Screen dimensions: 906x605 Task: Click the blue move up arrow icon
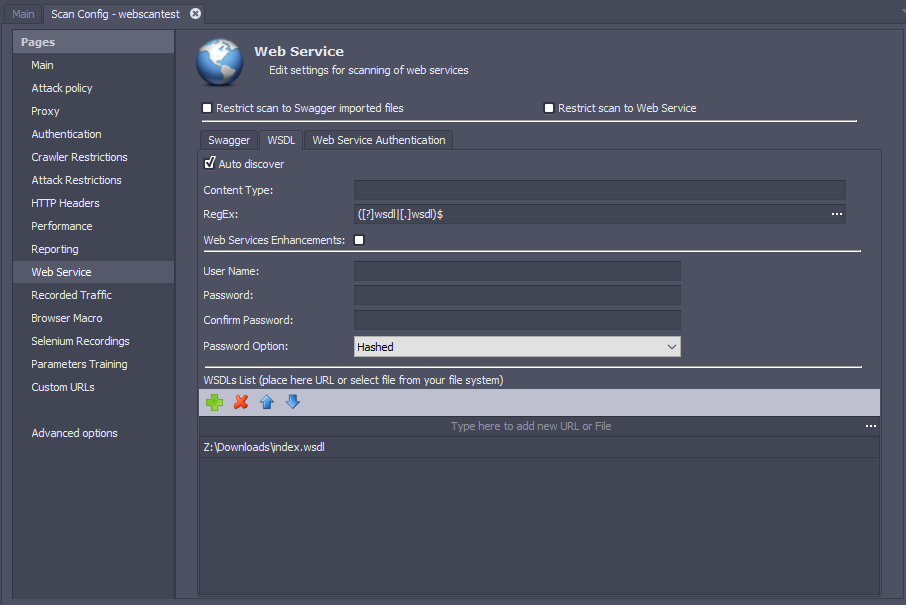pyautogui.click(x=266, y=402)
